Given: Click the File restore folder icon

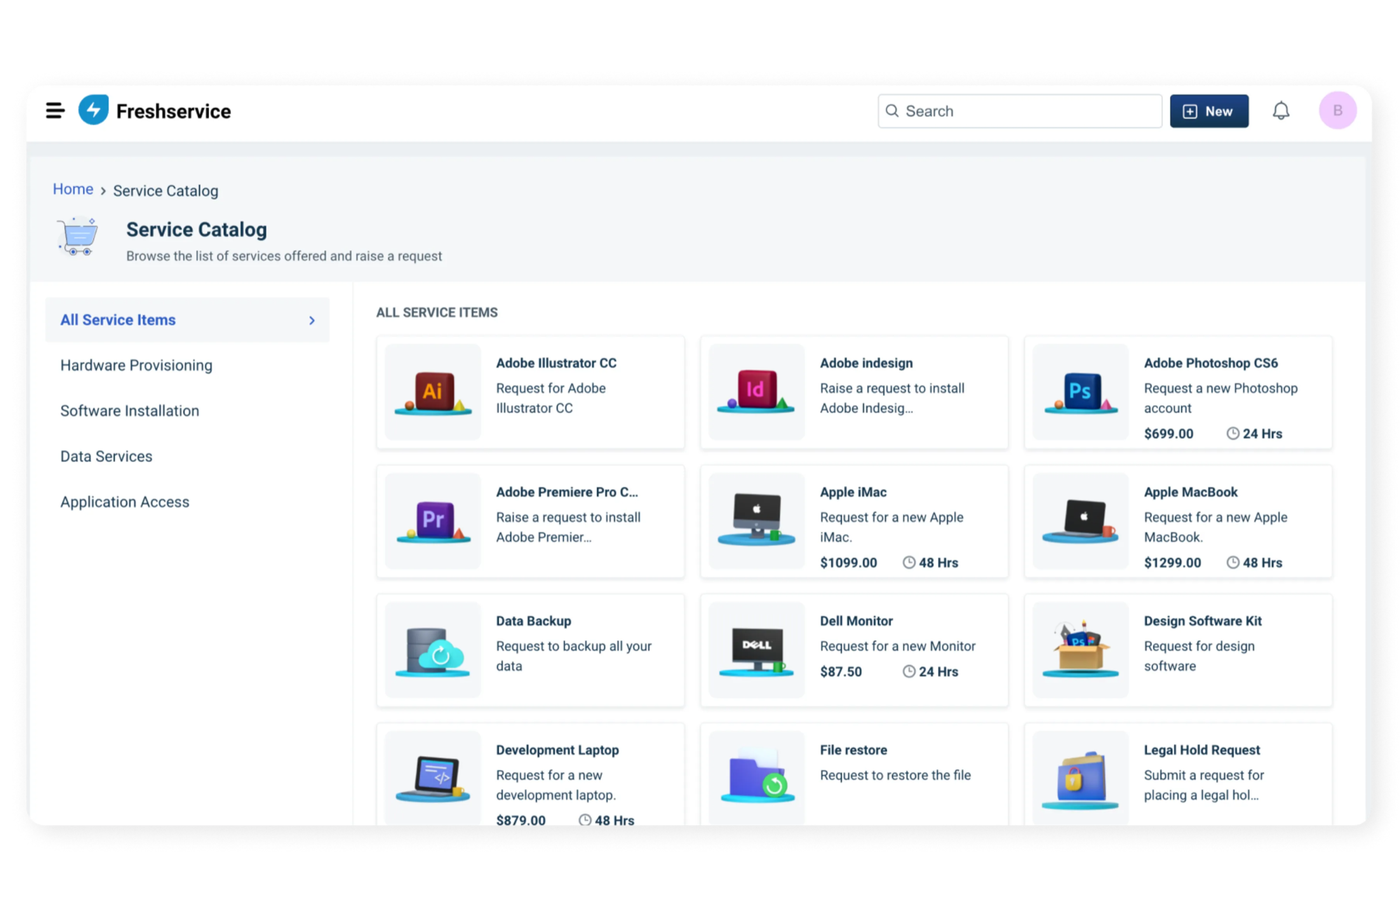Looking at the screenshot, I should coord(759,778).
